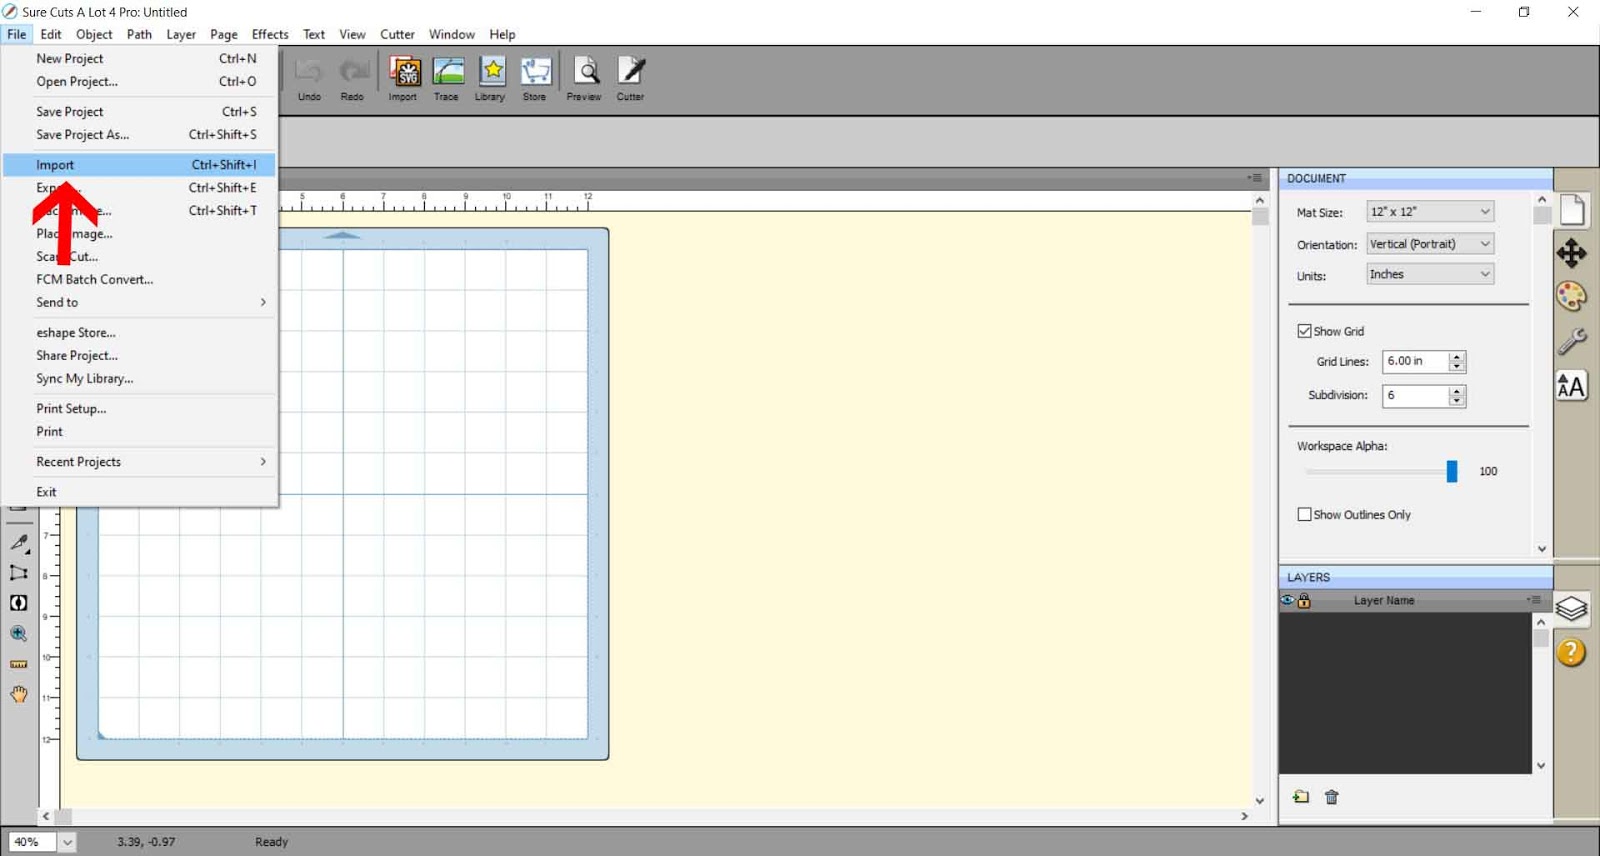This screenshot has height=856, width=1600.
Task: Choose New Project menu entry
Action: [139, 59]
